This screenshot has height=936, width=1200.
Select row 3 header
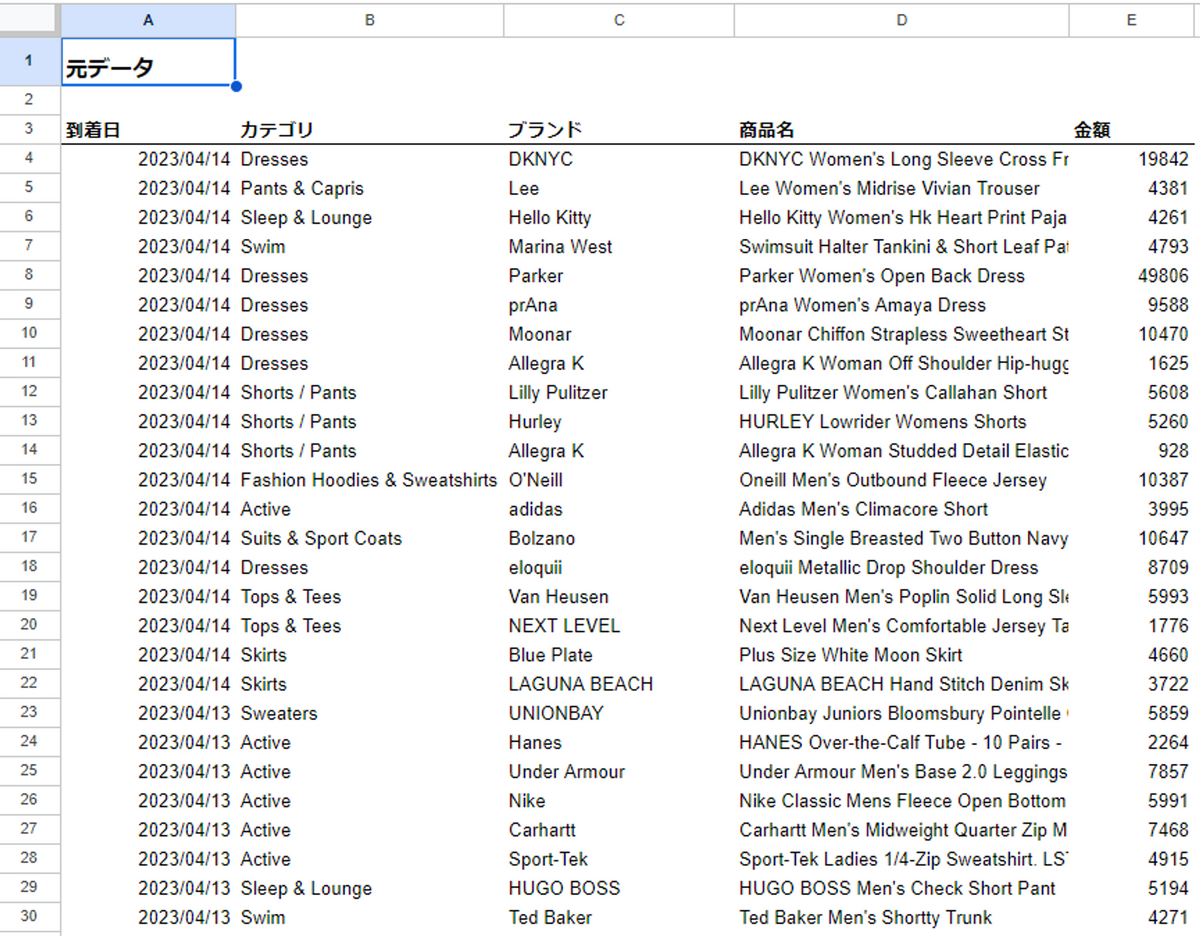point(29,130)
